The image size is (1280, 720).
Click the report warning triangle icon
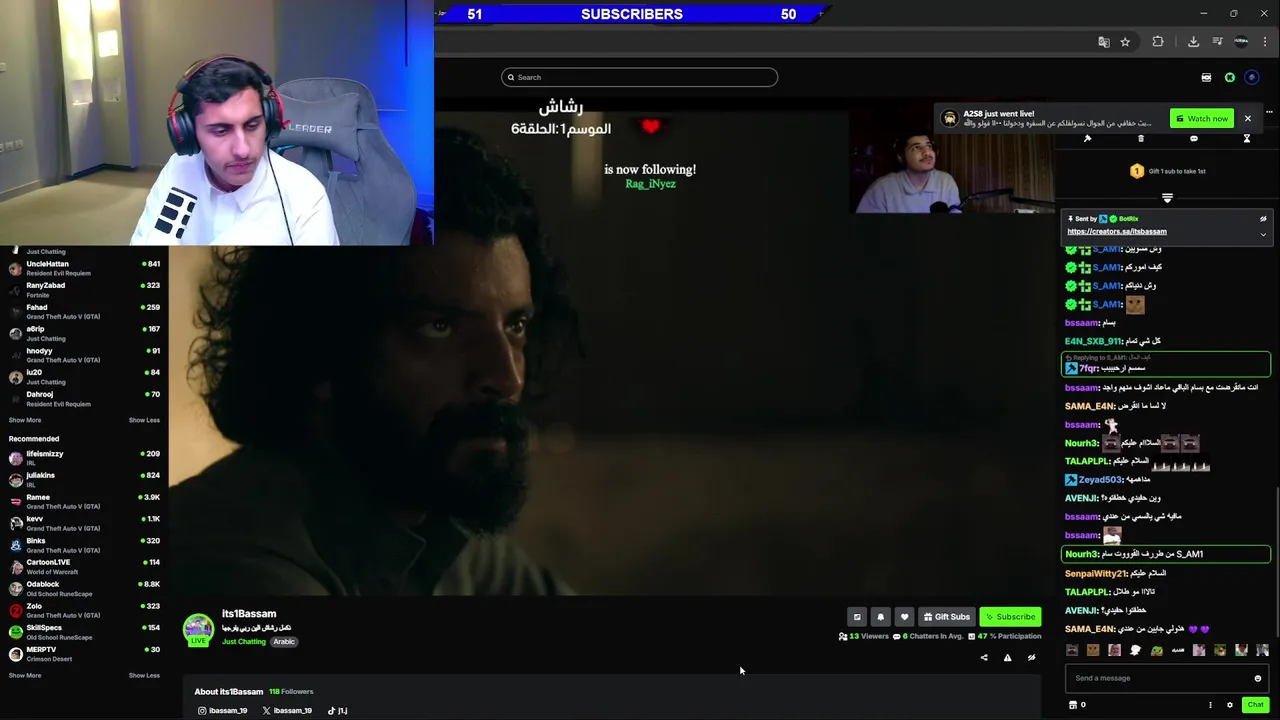coord(1007,658)
